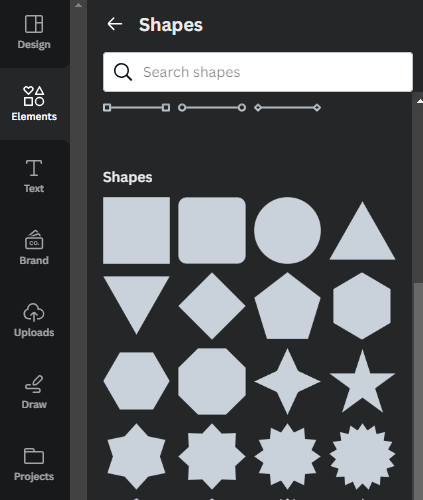Screen dimensions: 423x500
Task: Insert the square shape
Action: (x=136, y=230)
